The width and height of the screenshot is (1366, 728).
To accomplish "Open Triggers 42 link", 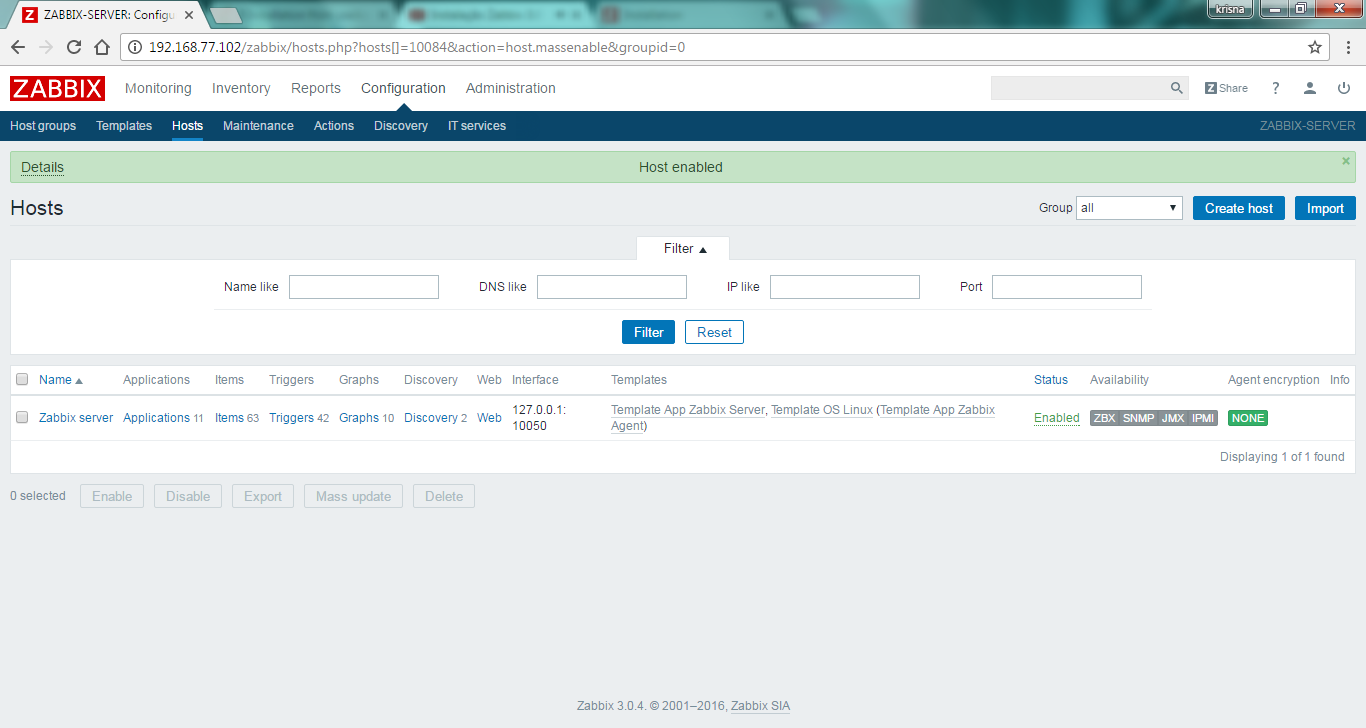I will point(291,418).
